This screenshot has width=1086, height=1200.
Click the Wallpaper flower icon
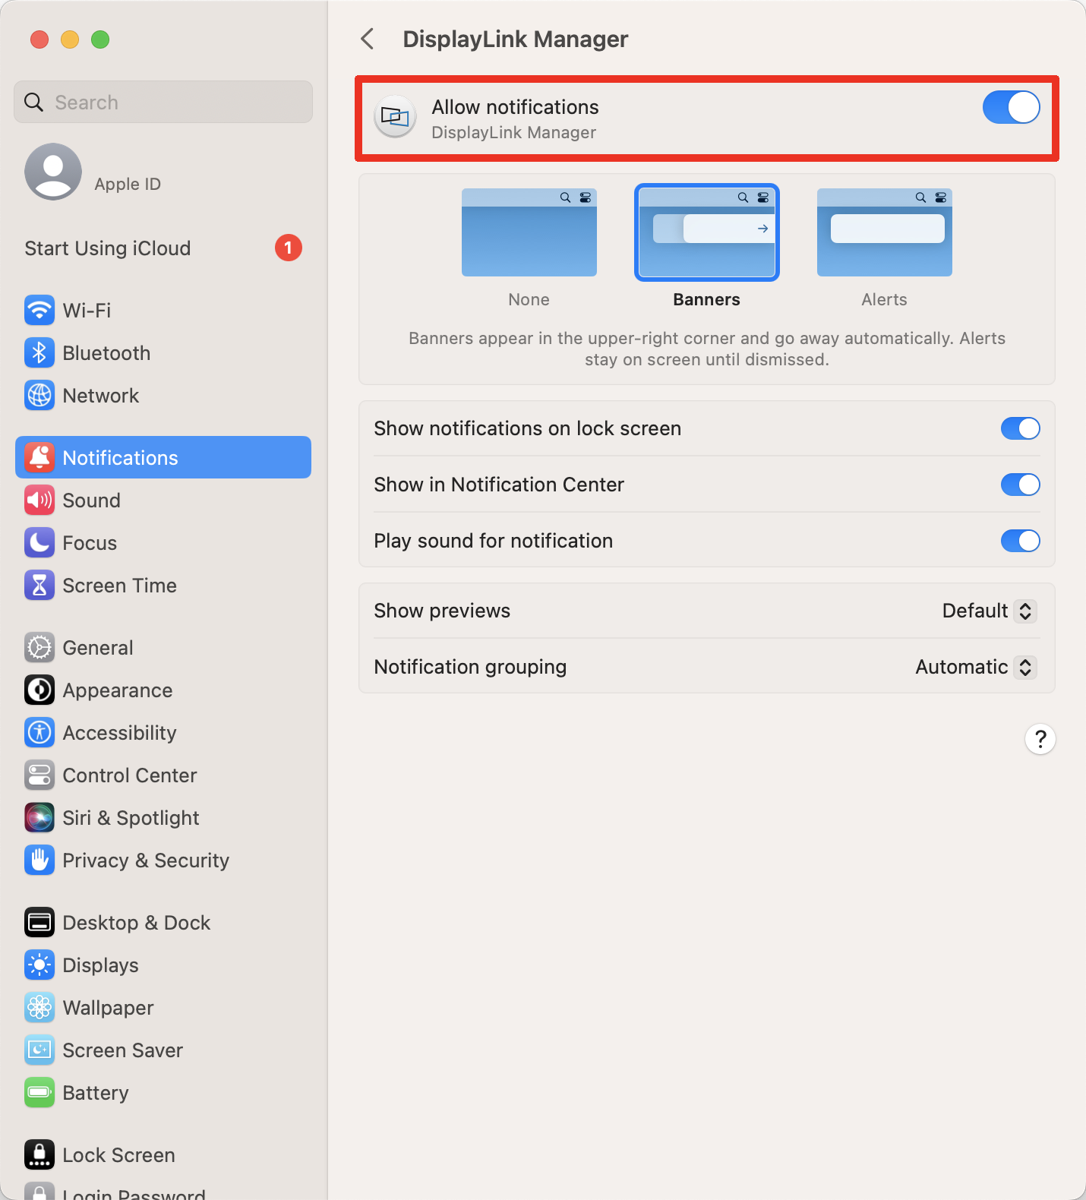[39, 1008]
